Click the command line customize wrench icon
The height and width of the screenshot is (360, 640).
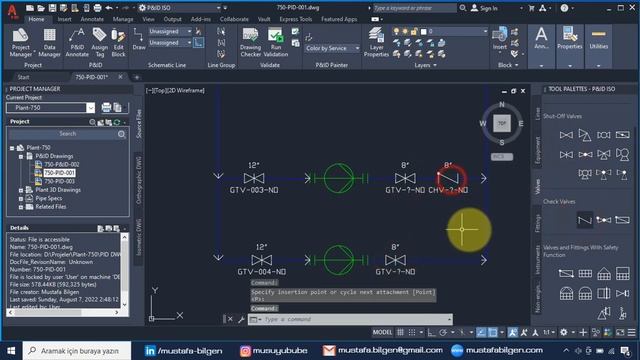pyautogui.click(x=241, y=319)
